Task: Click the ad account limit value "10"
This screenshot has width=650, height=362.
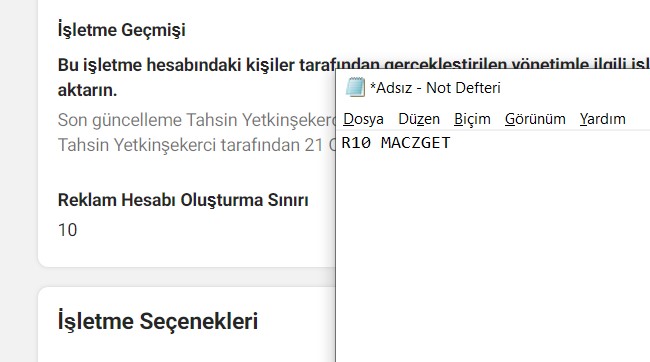Action: click(x=68, y=230)
